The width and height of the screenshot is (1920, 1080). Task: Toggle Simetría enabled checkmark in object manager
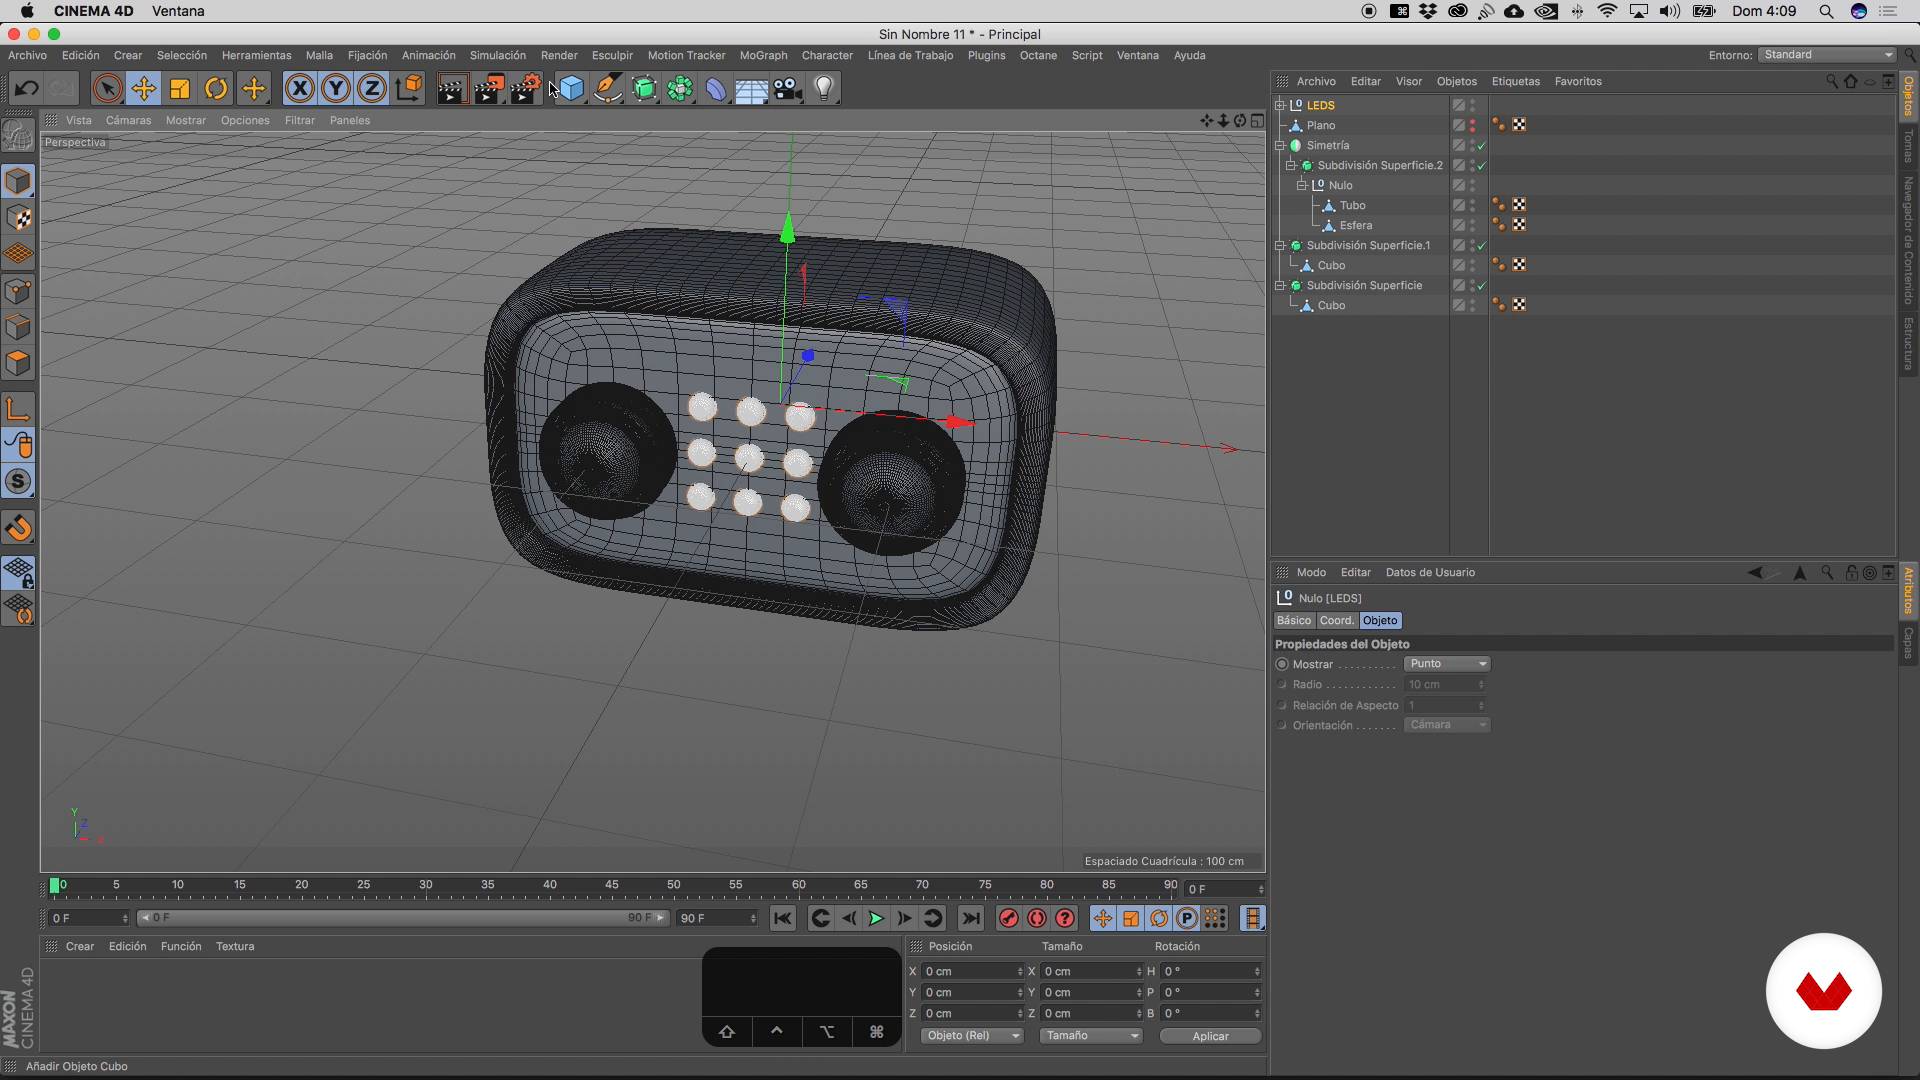coord(1481,146)
